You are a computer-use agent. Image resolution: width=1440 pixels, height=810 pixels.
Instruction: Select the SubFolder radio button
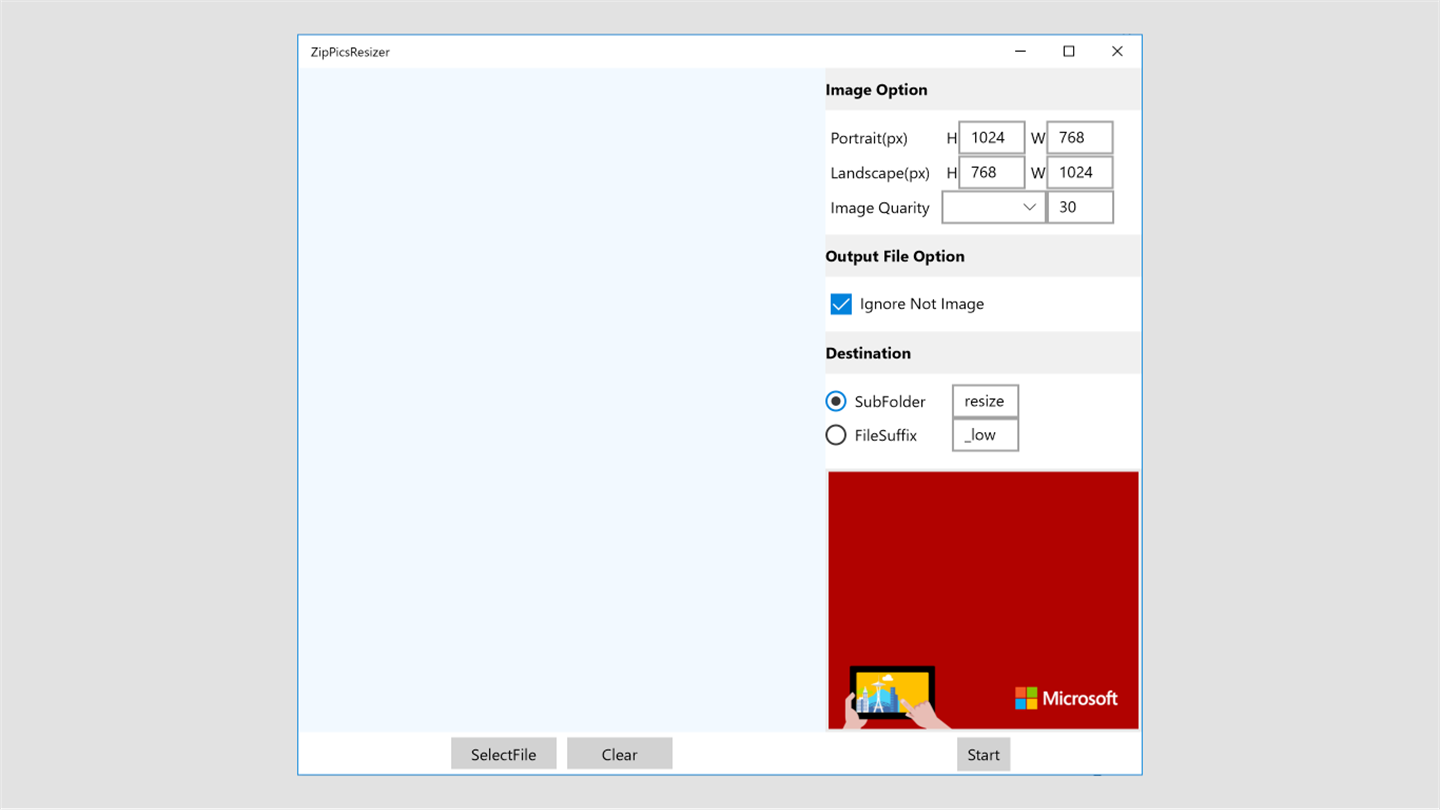click(836, 401)
